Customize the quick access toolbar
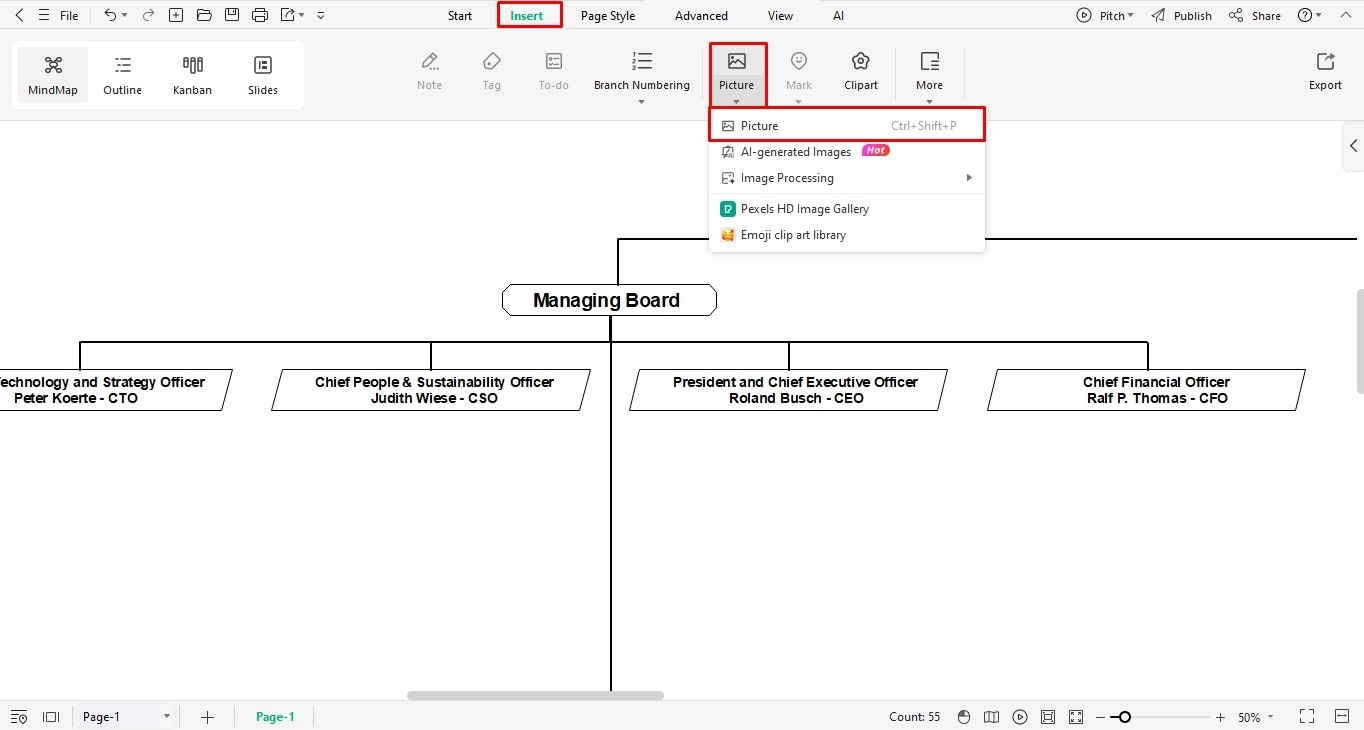 coord(321,15)
